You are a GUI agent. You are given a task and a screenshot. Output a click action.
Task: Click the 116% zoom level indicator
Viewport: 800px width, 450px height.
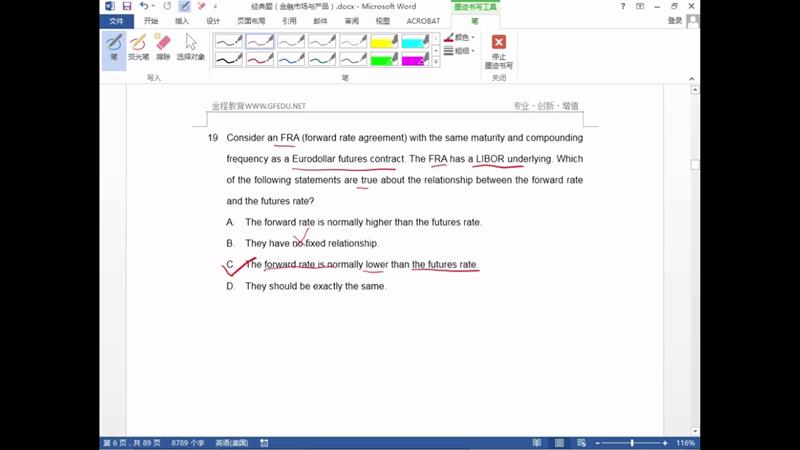tap(685, 443)
